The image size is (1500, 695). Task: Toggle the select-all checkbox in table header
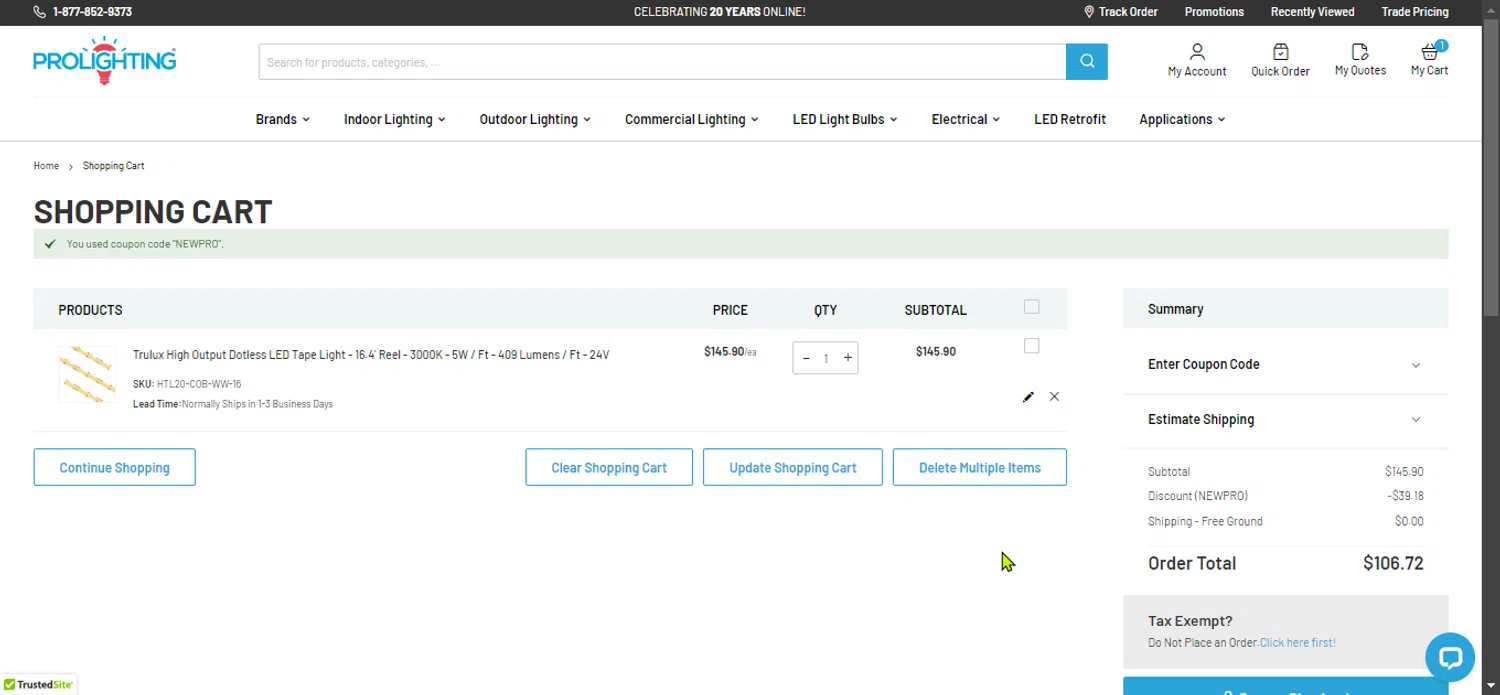point(1032,307)
